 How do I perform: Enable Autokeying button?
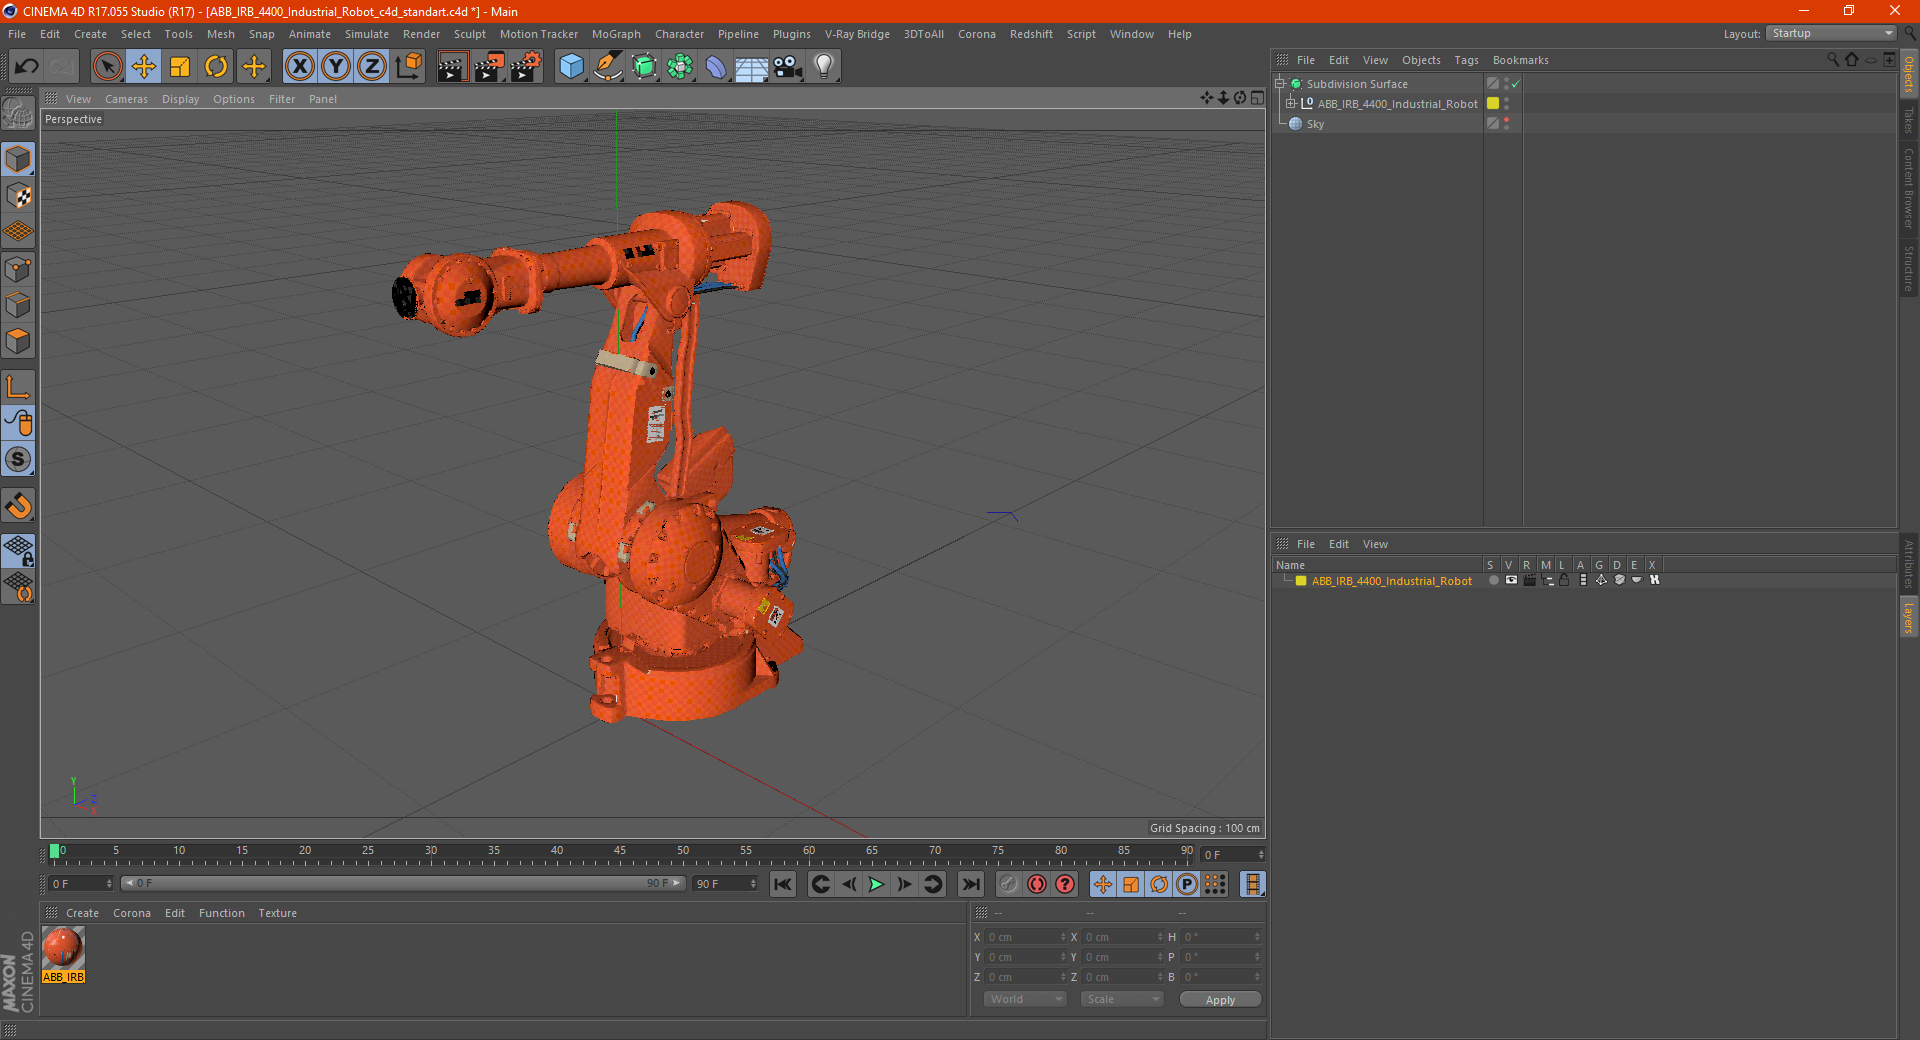pos(1037,884)
